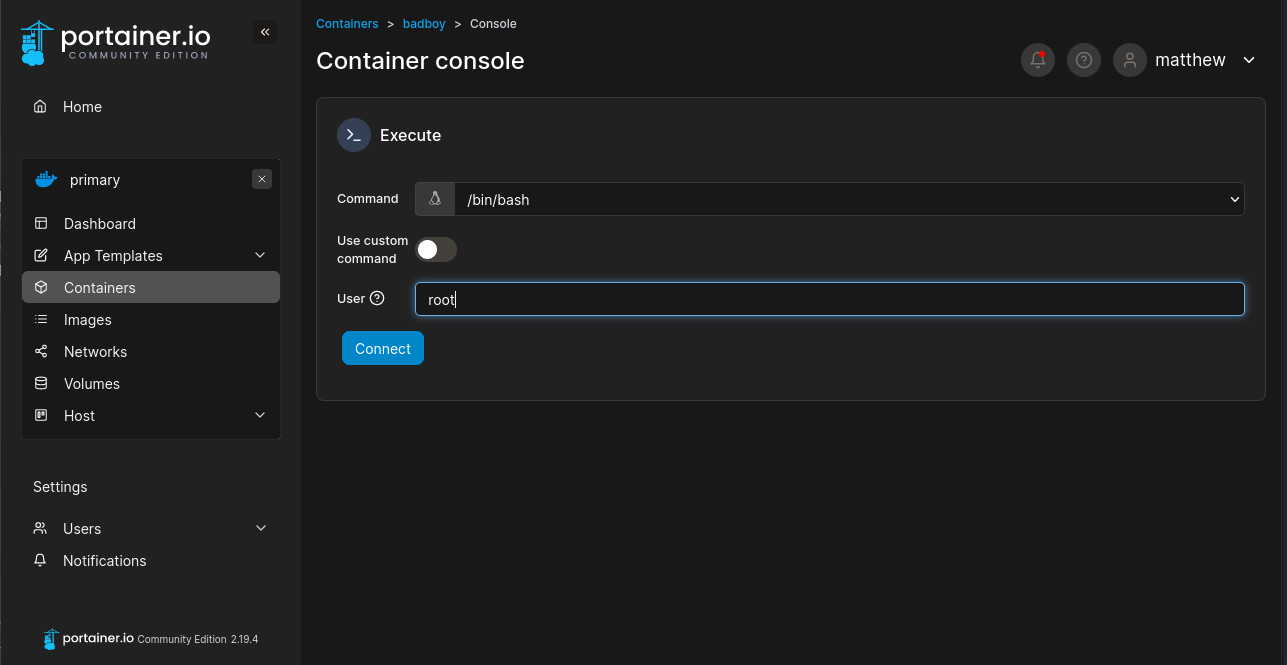This screenshot has width=1287, height=665.
Task: Expand the Users settings submenu
Action: 261,528
